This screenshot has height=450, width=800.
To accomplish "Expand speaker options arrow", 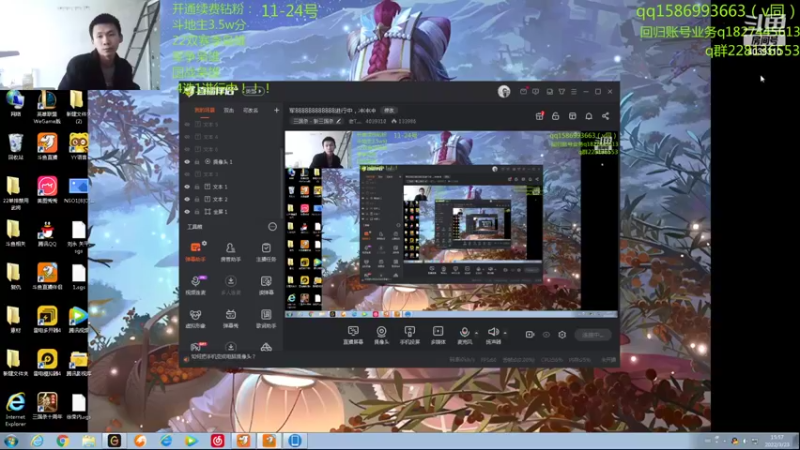I will pyautogui.click(x=505, y=333).
